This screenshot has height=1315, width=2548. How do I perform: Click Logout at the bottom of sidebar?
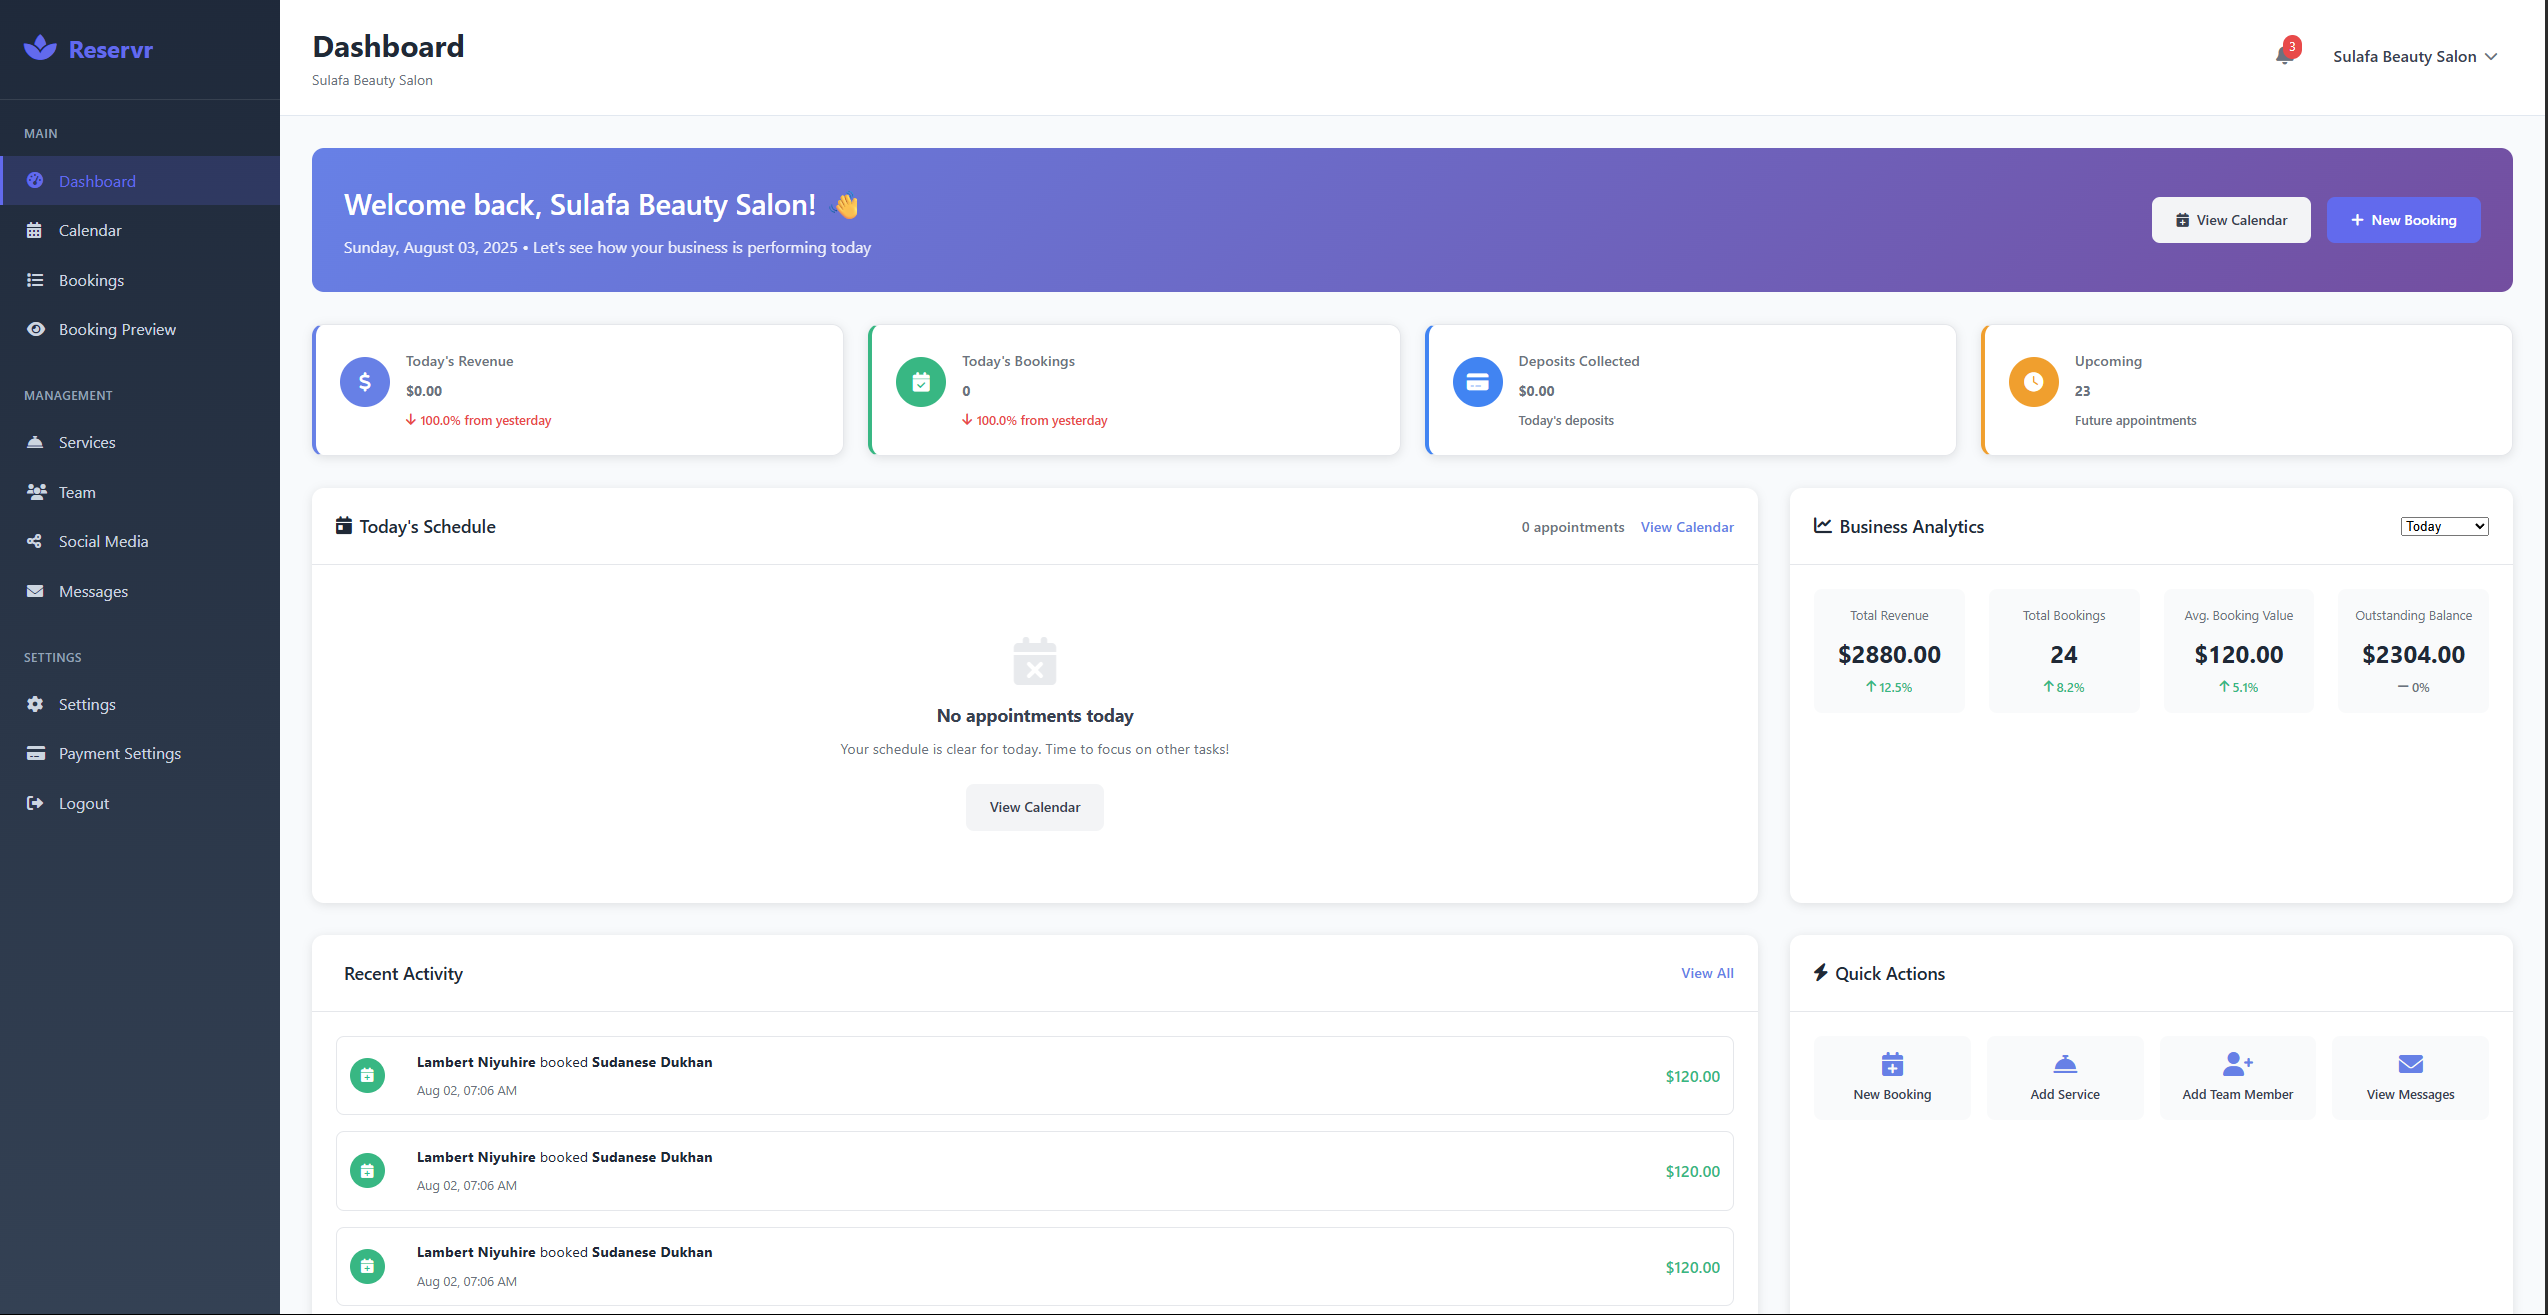(x=82, y=803)
